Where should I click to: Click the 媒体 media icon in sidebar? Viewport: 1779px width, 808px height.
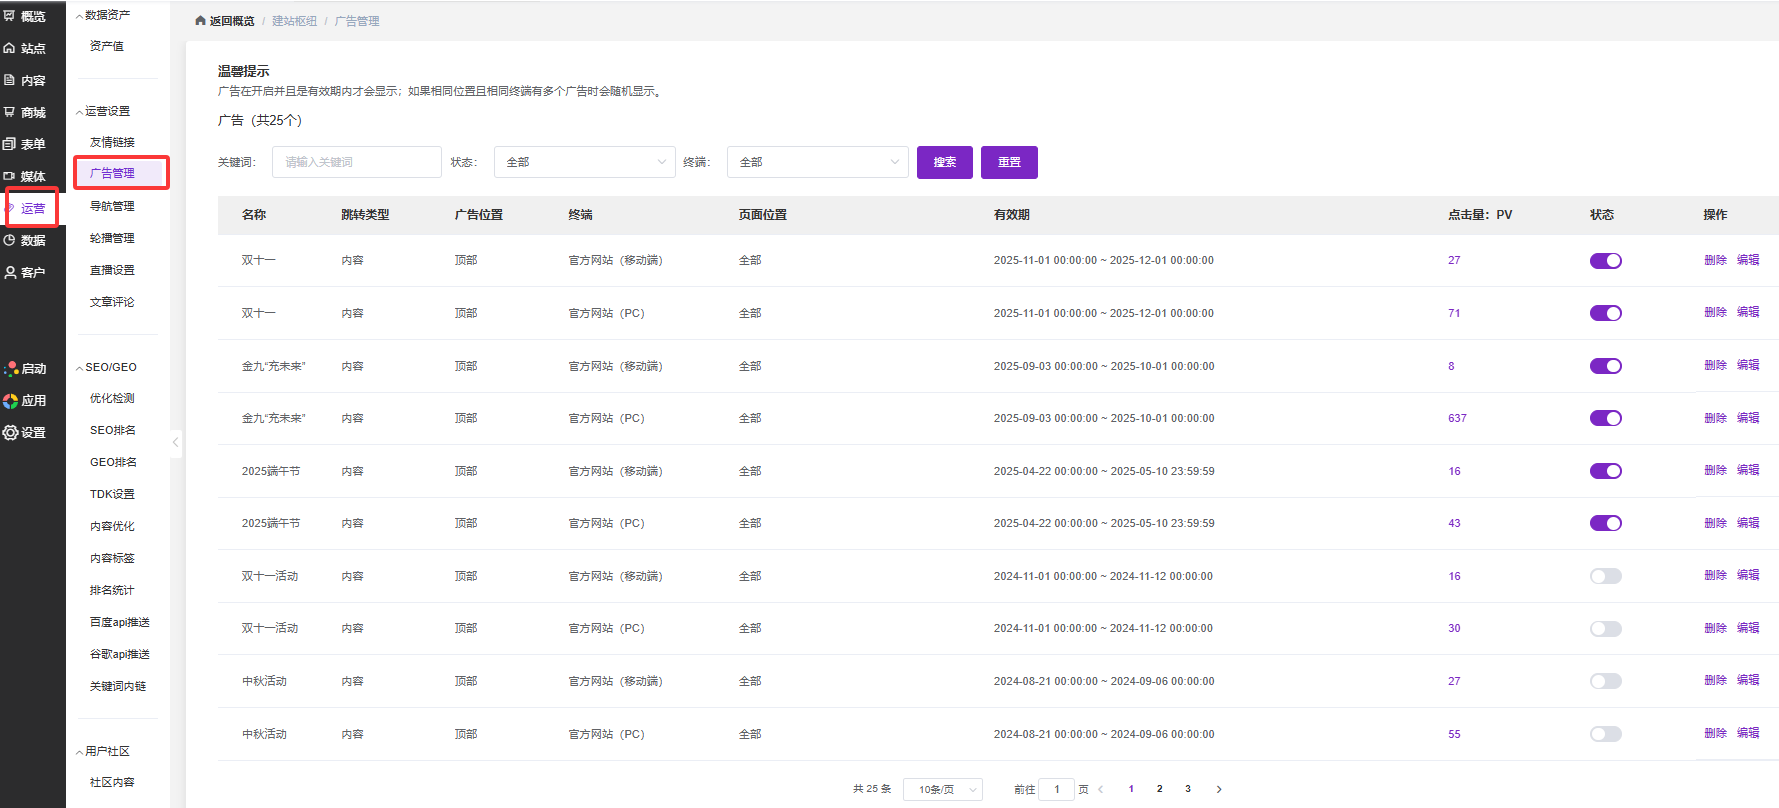pos(10,176)
